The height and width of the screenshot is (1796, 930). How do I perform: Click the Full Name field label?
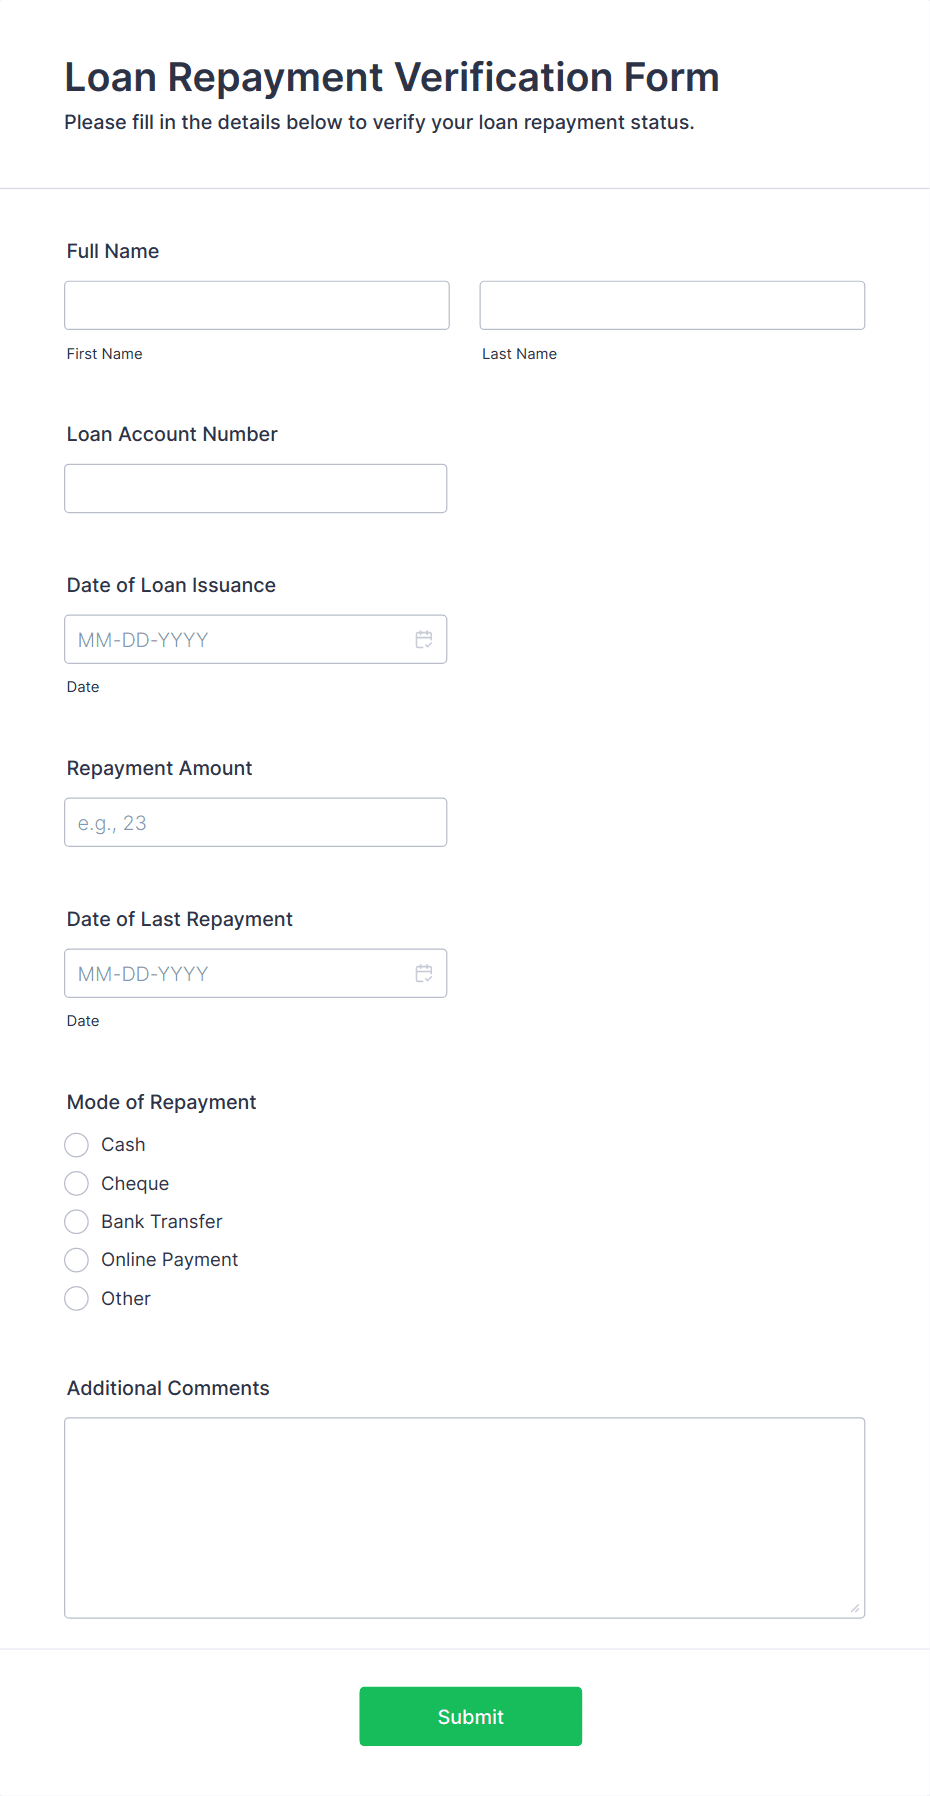click(x=113, y=251)
